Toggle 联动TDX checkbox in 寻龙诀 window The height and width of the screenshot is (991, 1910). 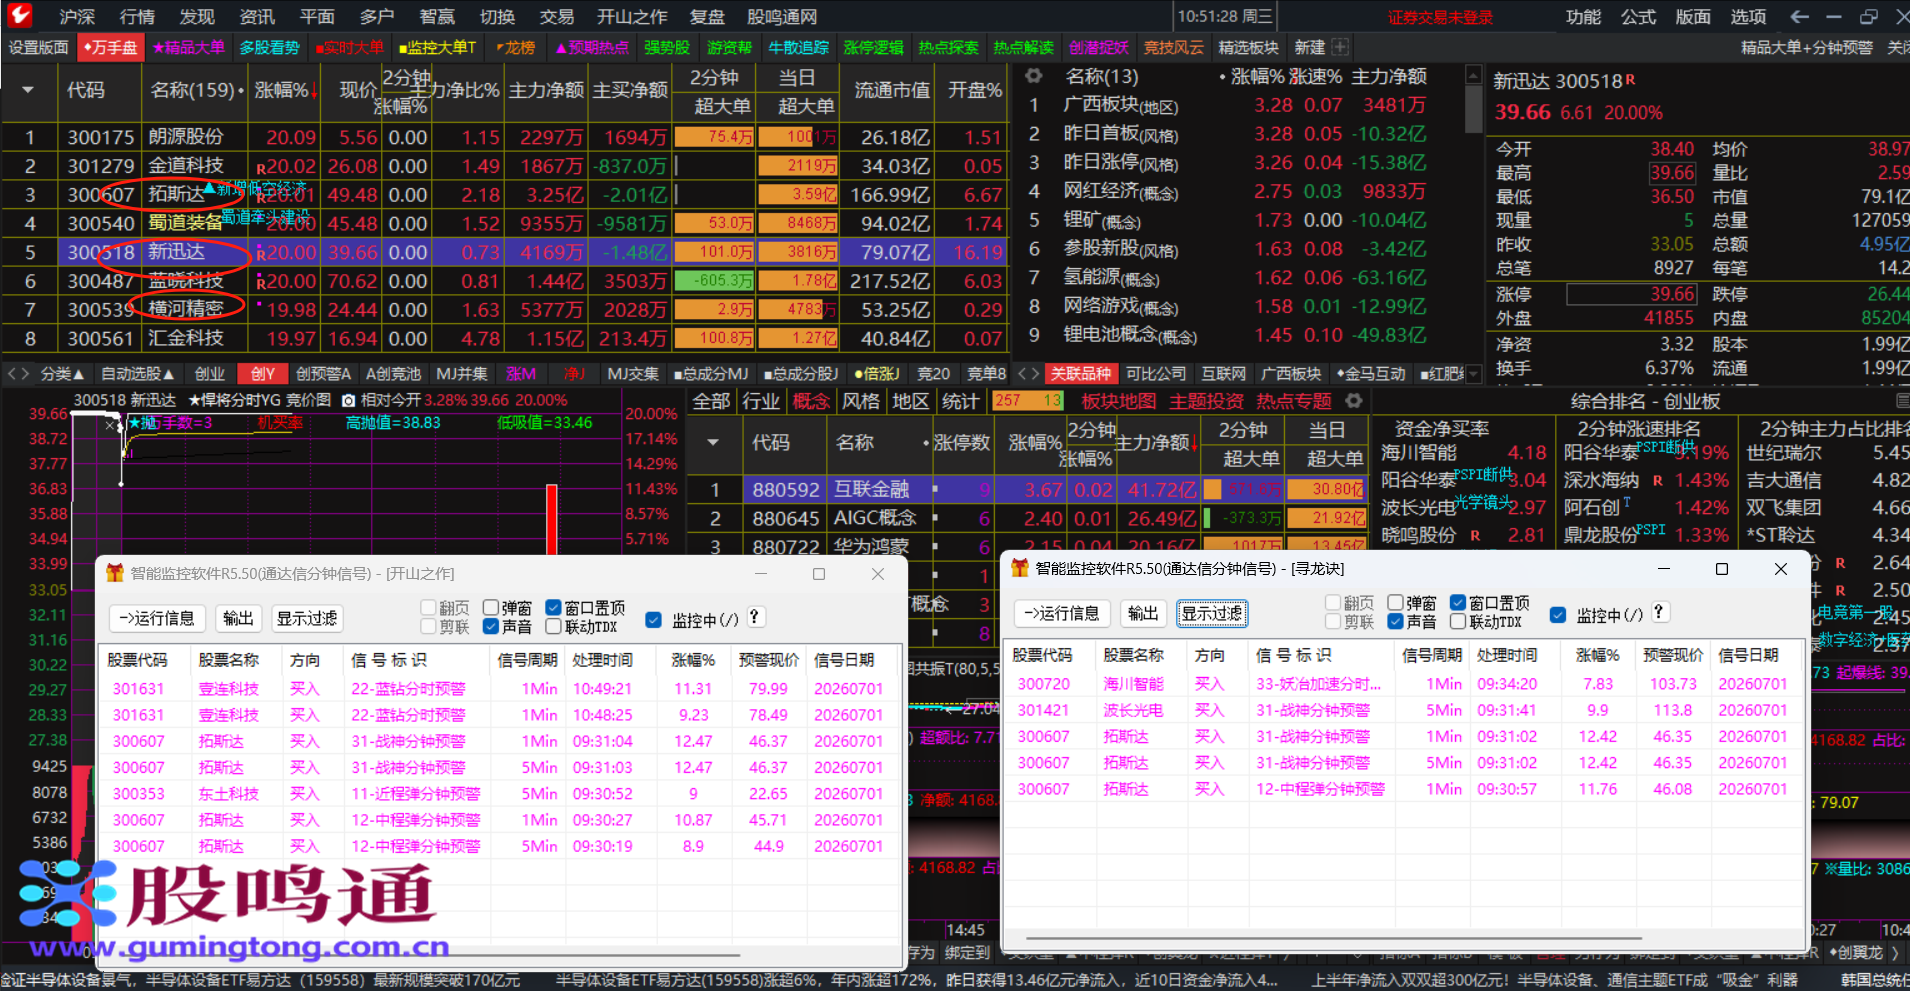coord(1458,622)
